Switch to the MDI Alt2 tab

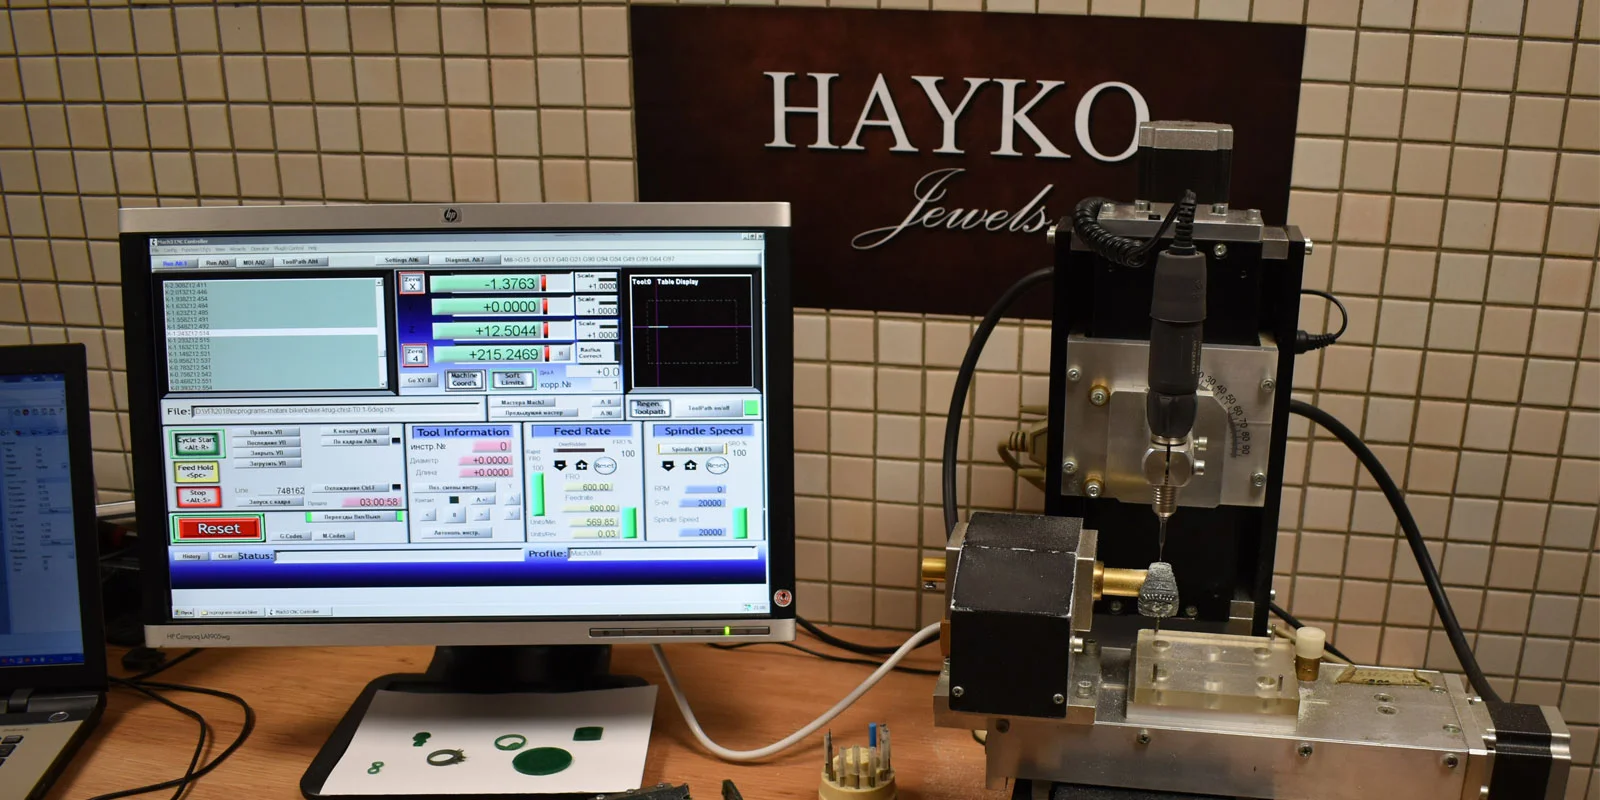[254, 263]
